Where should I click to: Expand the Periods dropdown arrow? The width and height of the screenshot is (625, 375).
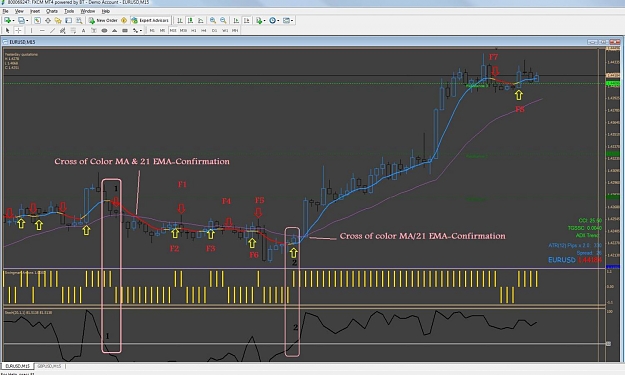(x=278, y=20)
